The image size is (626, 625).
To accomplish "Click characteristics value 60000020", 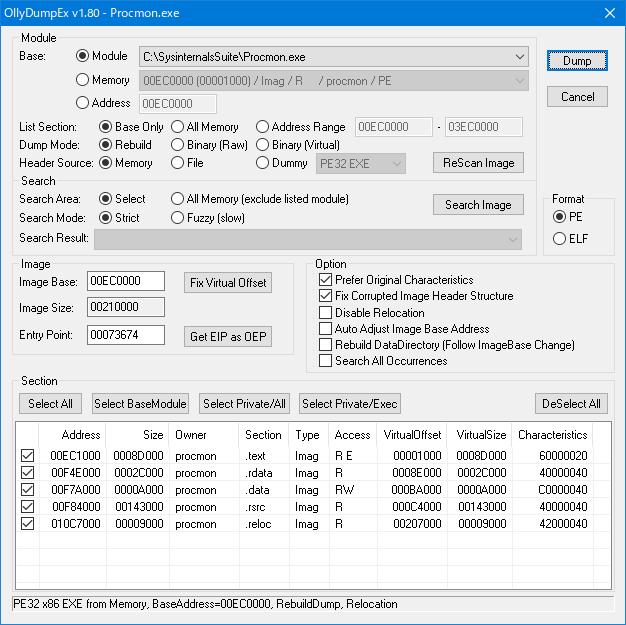I will pyautogui.click(x=563, y=456).
